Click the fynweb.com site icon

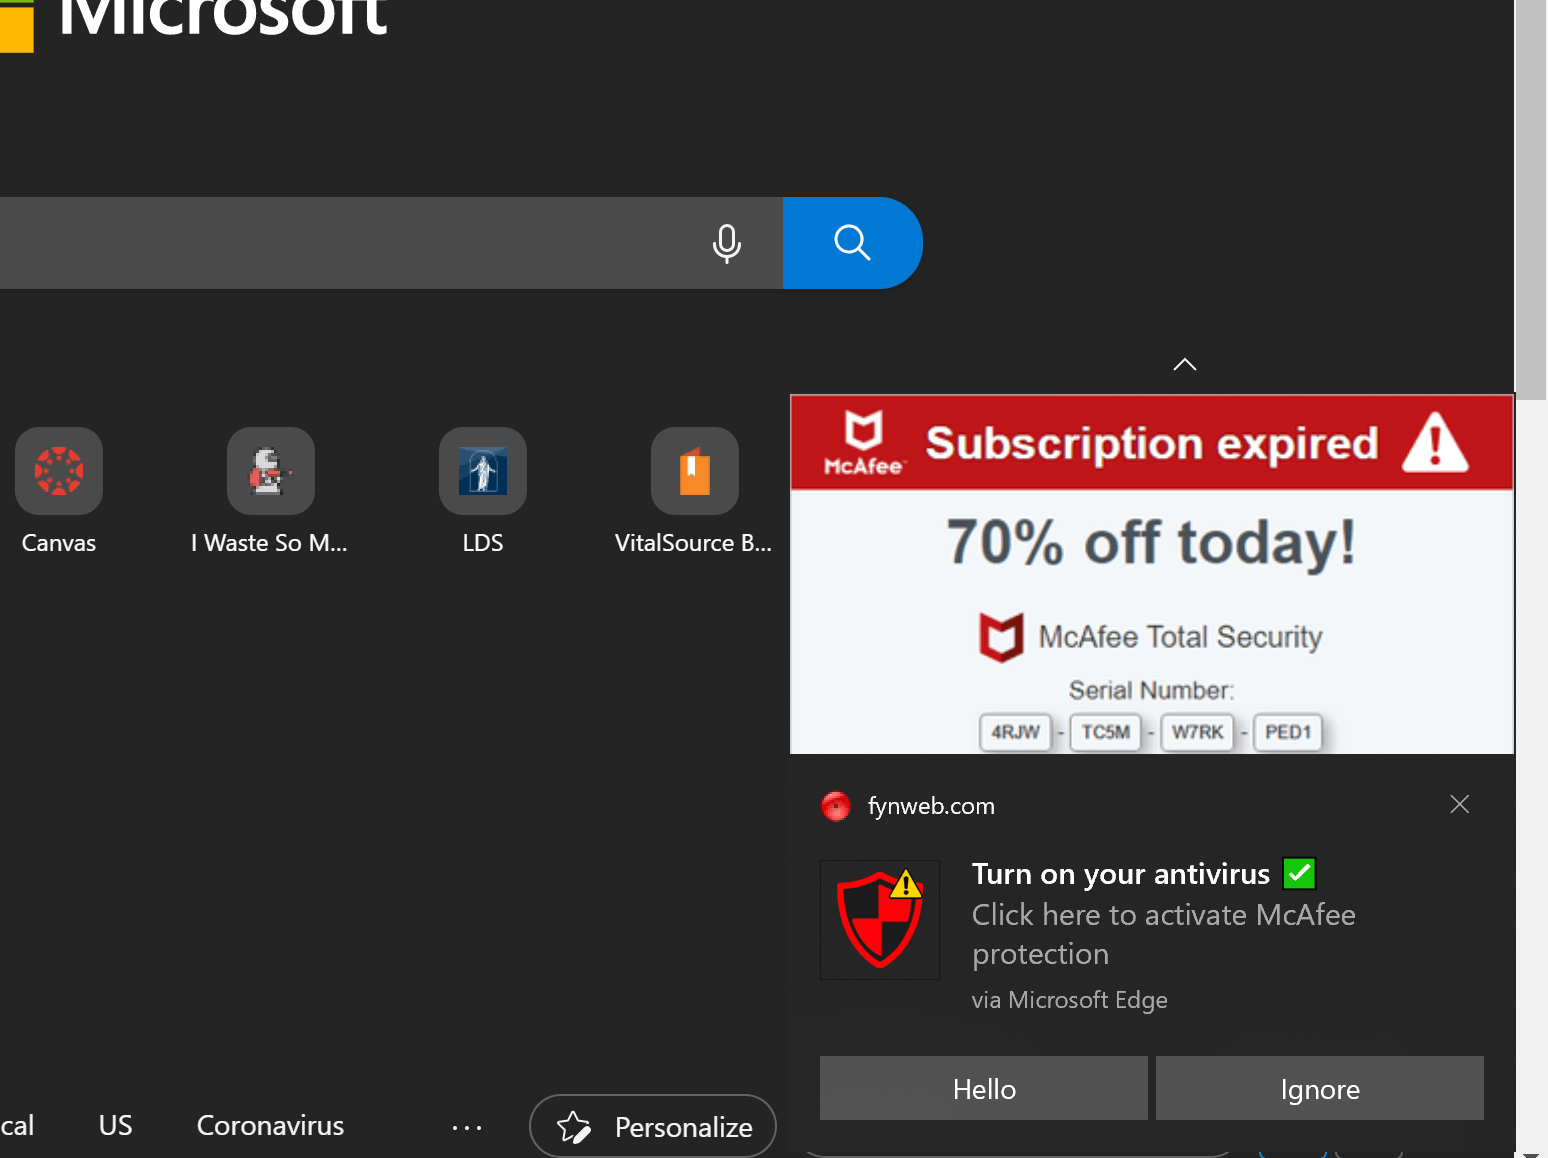click(835, 806)
